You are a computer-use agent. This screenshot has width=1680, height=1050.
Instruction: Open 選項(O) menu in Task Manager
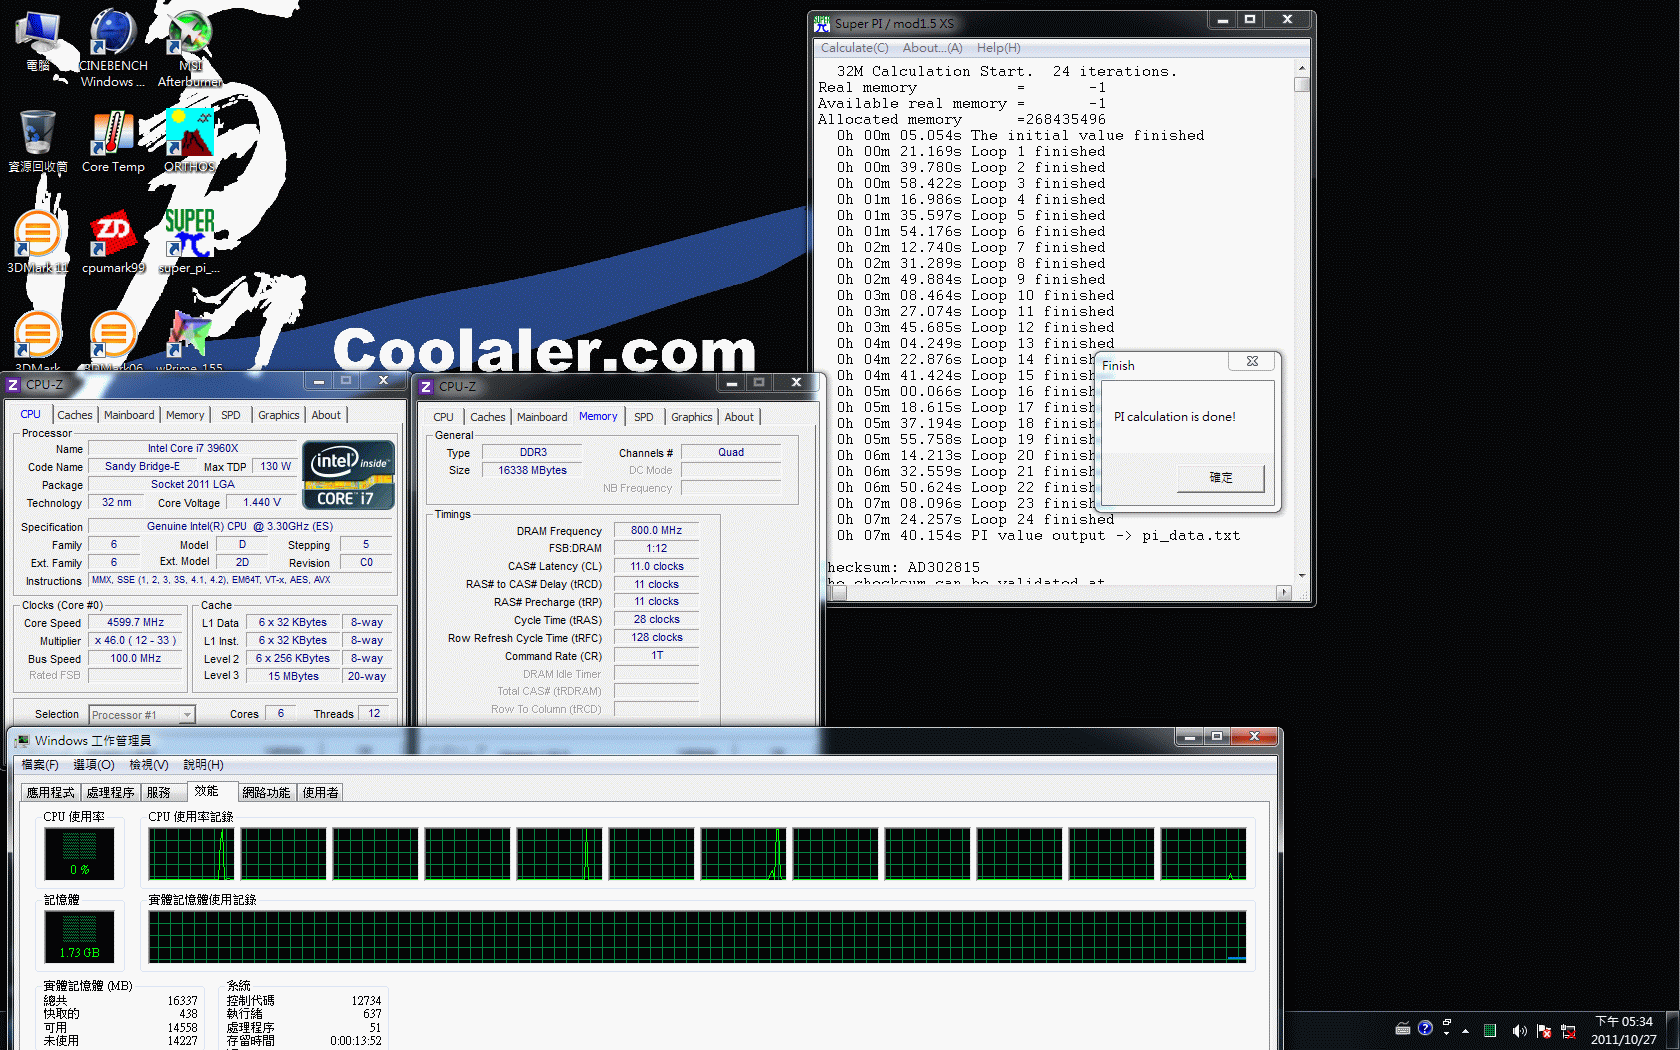point(94,765)
